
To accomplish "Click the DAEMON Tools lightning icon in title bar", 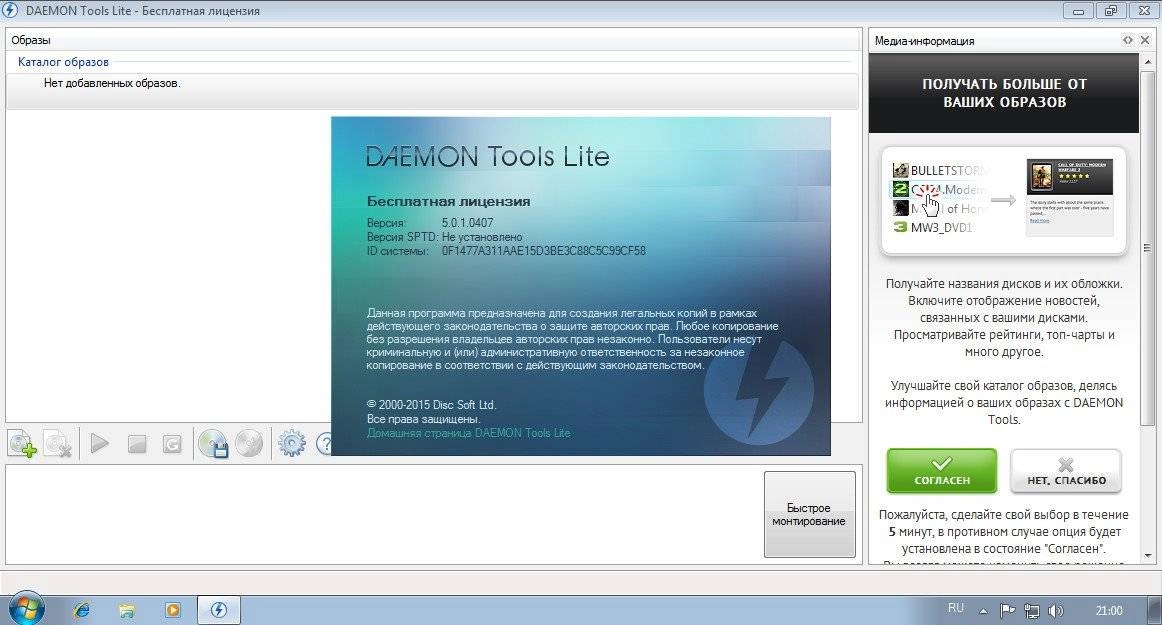I will tap(10, 10).
